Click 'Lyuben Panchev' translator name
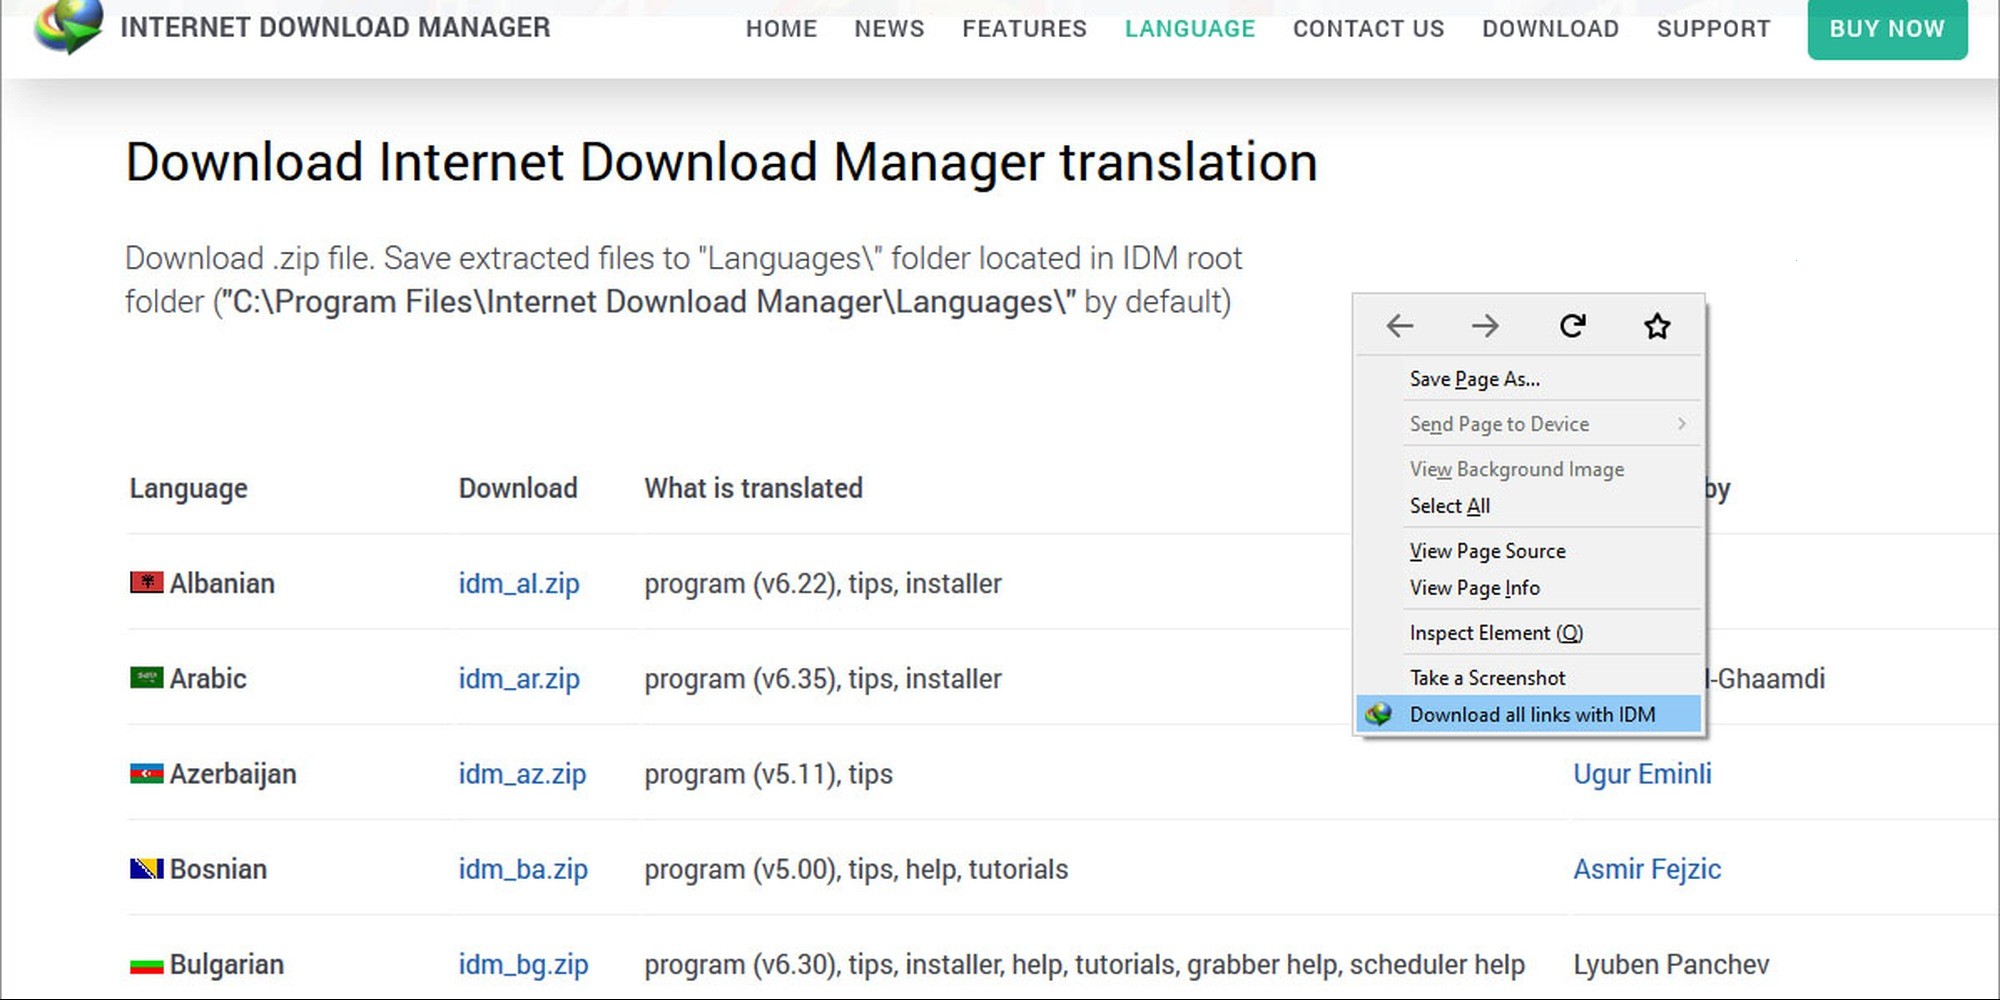 [x=1671, y=964]
